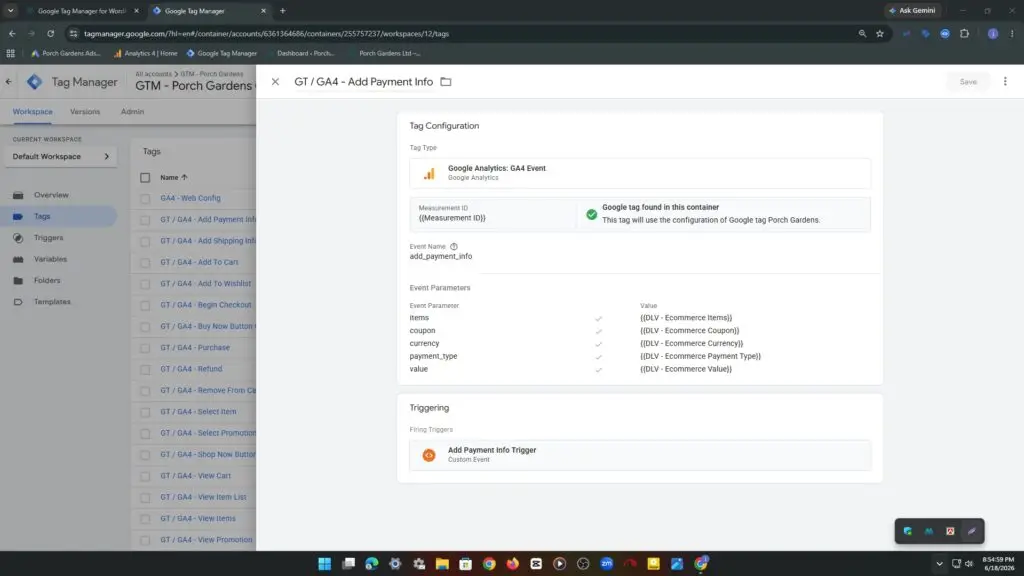Viewport: 1024px width, 576px height.
Task: Switch to the Admin tab
Action: pyautogui.click(x=132, y=112)
